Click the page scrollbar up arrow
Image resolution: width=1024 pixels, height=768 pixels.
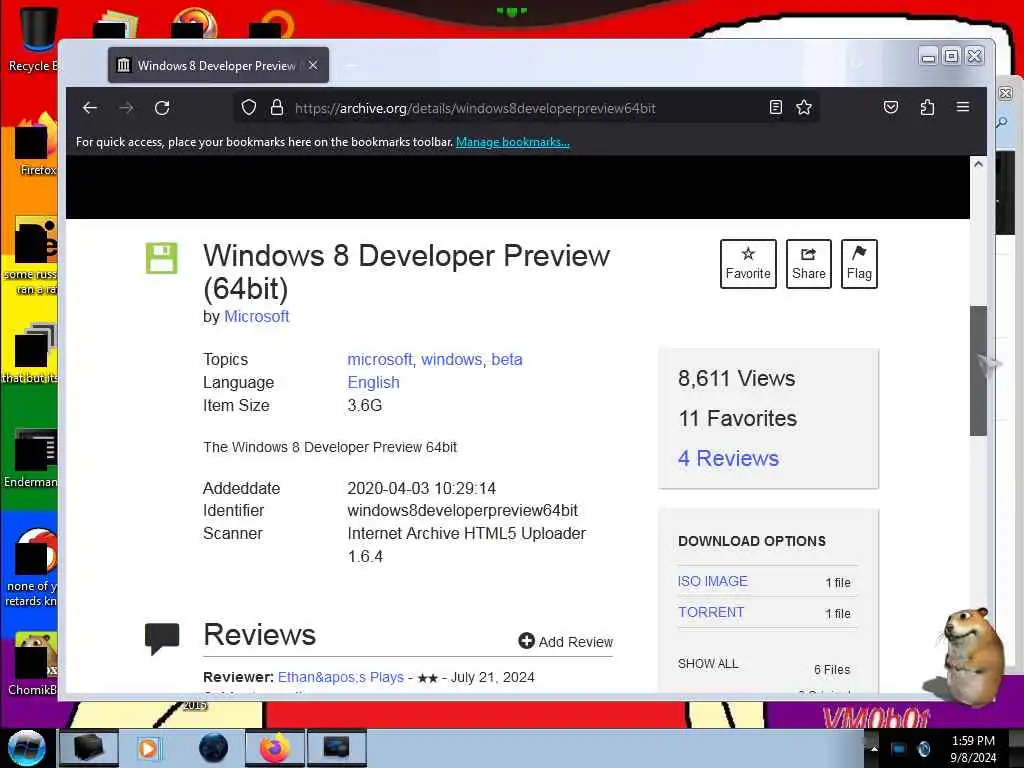click(x=978, y=164)
